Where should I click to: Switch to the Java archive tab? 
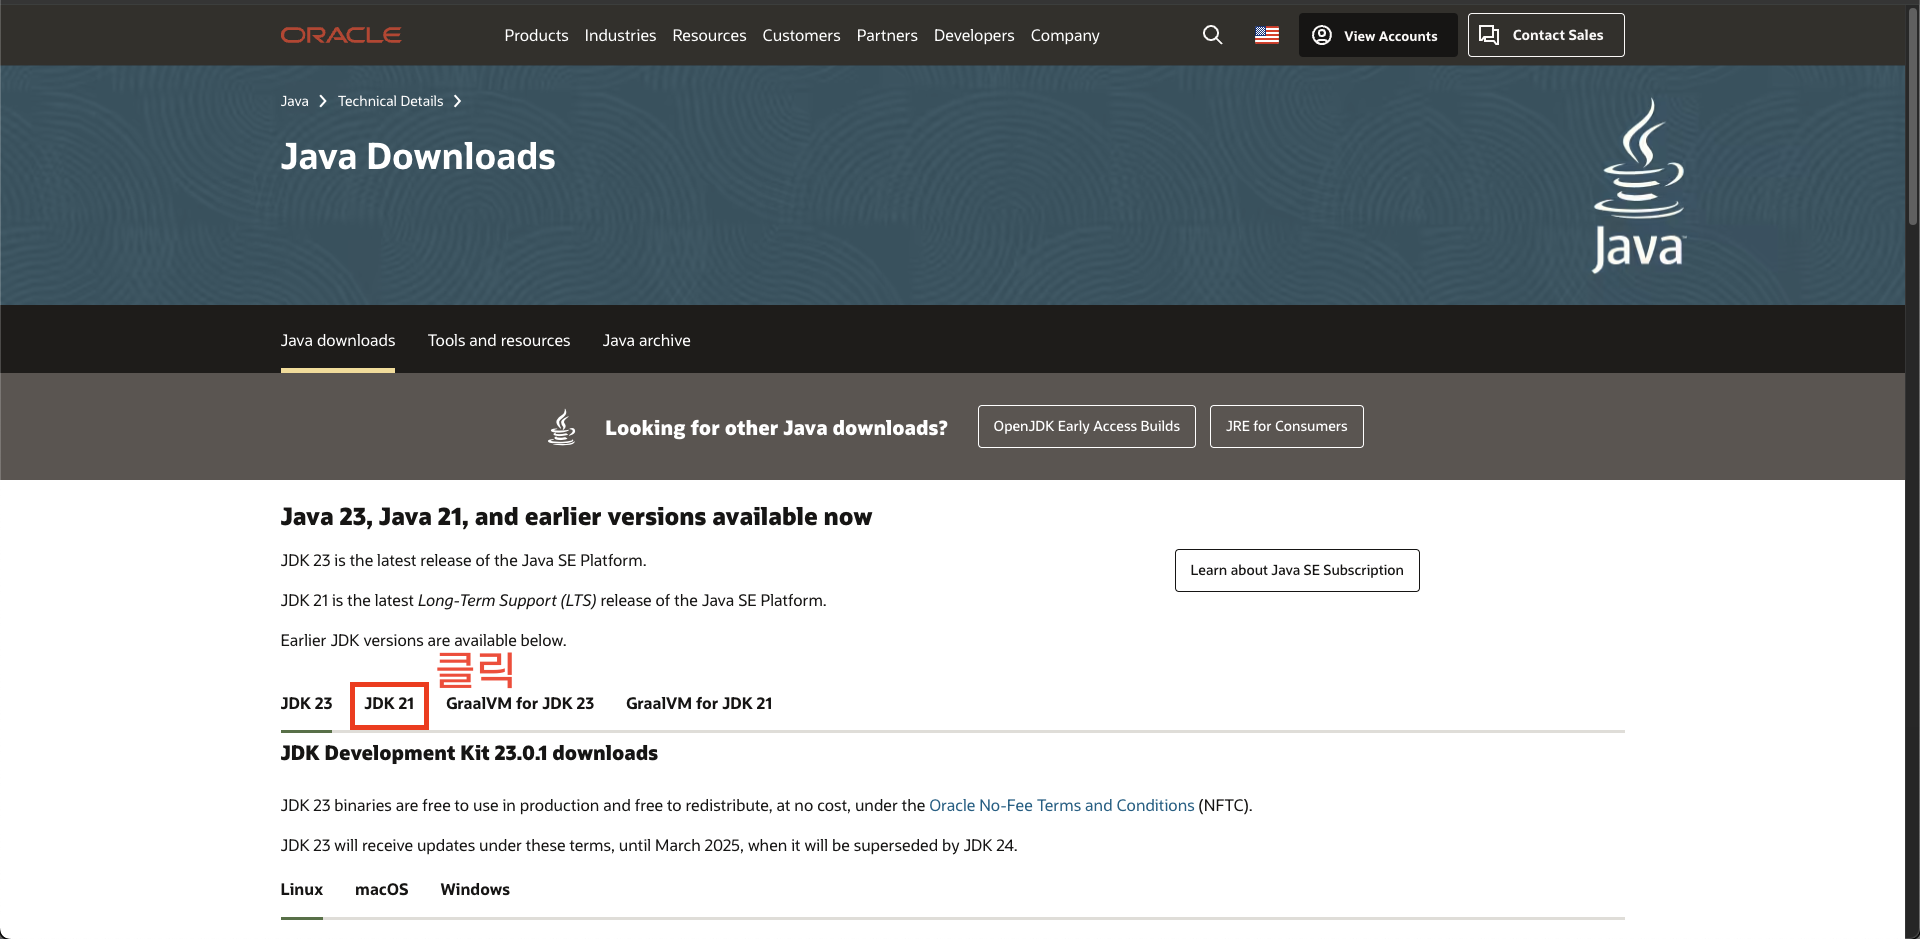coord(646,340)
